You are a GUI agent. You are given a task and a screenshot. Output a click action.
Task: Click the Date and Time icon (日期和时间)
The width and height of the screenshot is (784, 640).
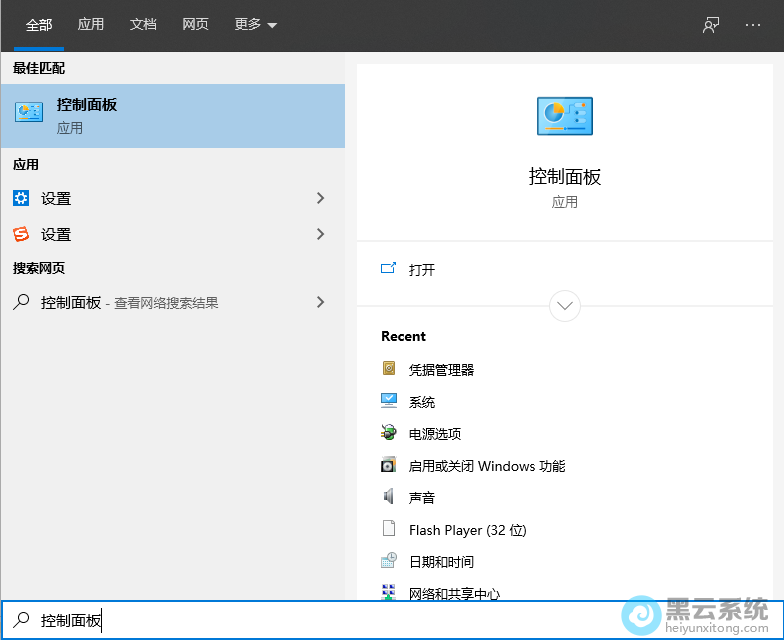tap(389, 561)
